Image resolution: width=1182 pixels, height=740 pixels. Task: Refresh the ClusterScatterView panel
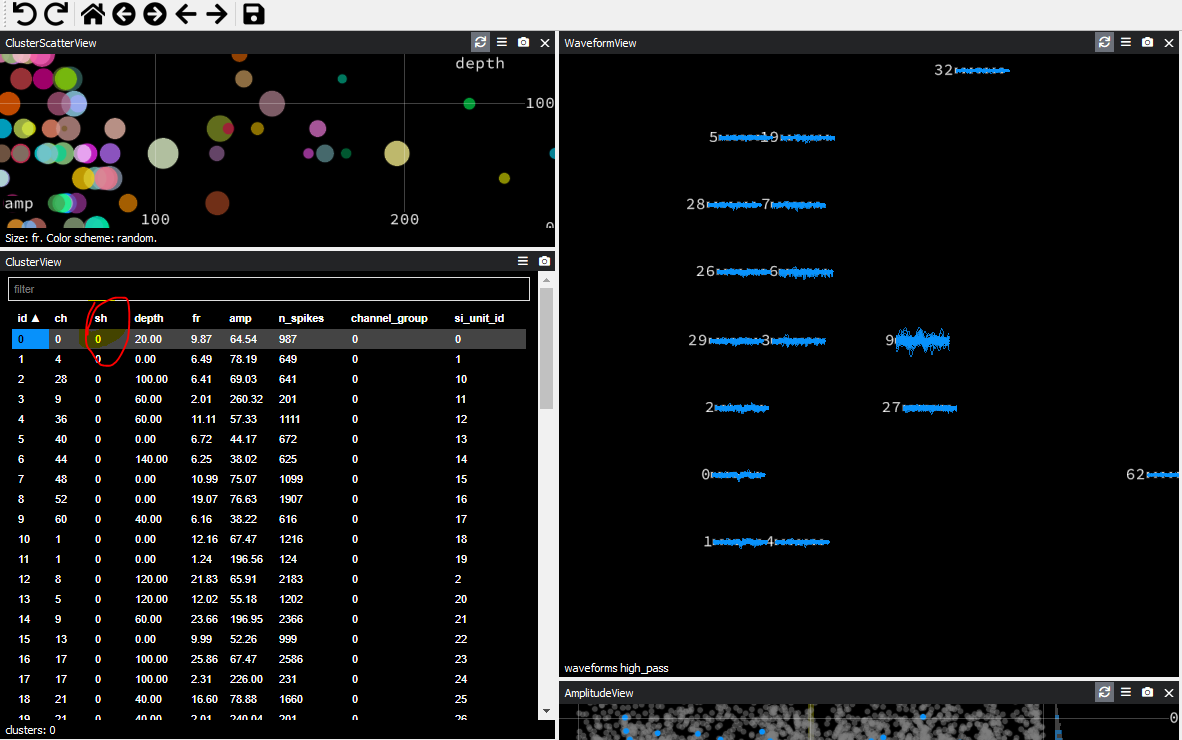pyautogui.click(x=478, y=42)
